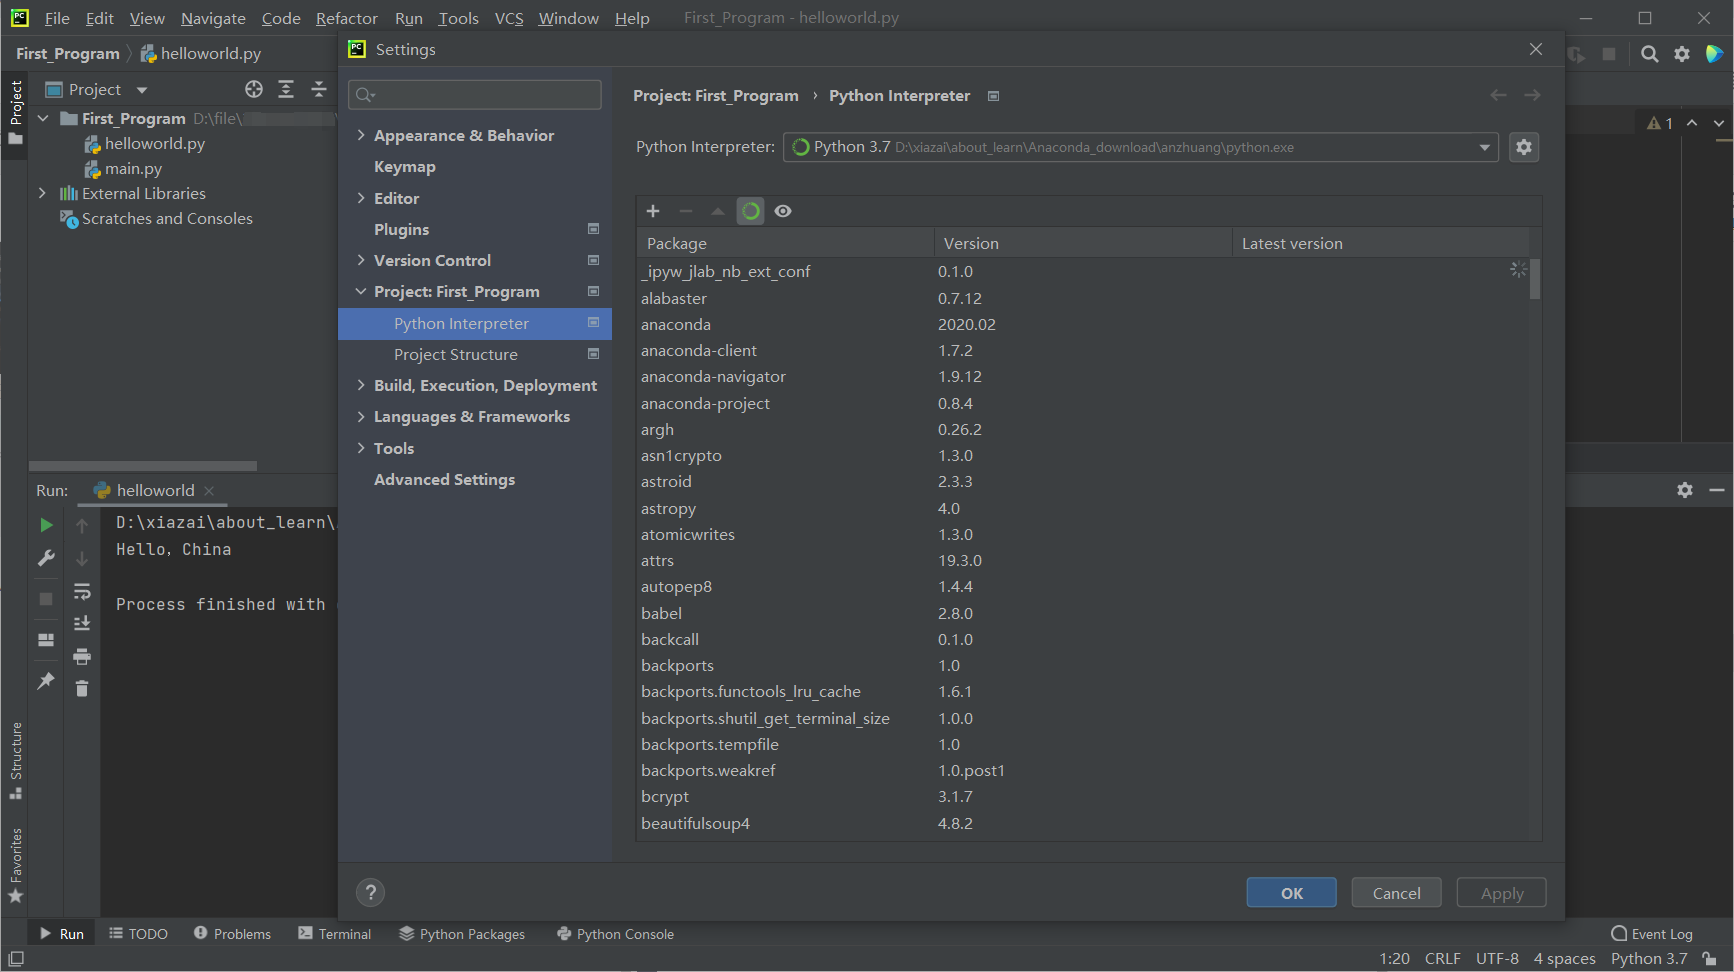Viewport: 1734px width, 972px height.
Task: Click the select opened file target icon
Action: coord(254,89)
